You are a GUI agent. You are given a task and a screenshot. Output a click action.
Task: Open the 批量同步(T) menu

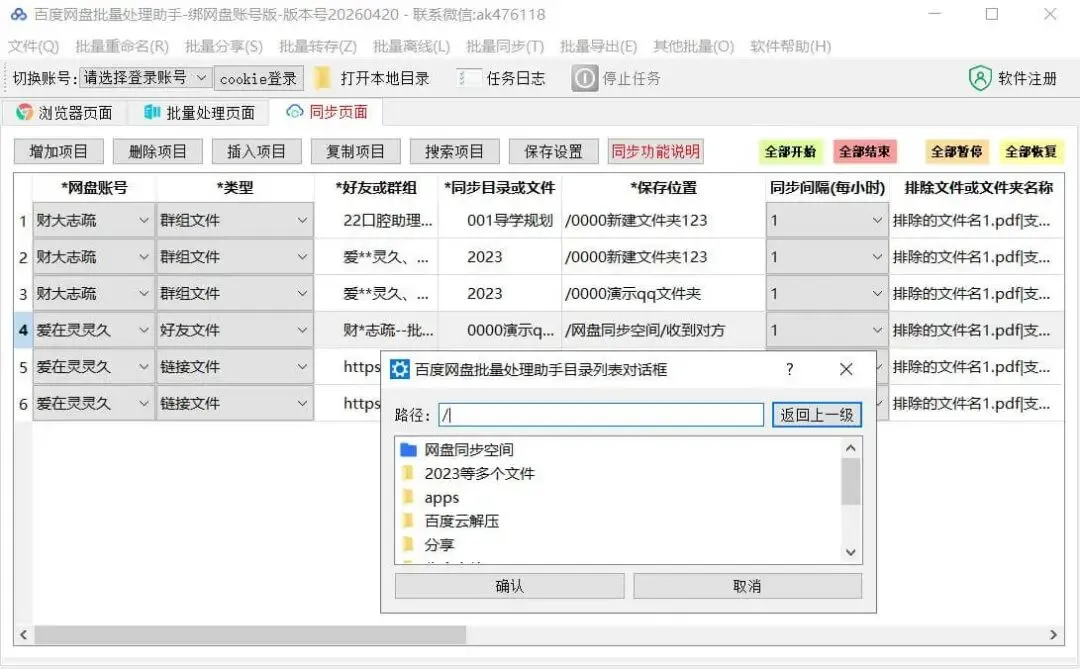(x=505, y=46)
